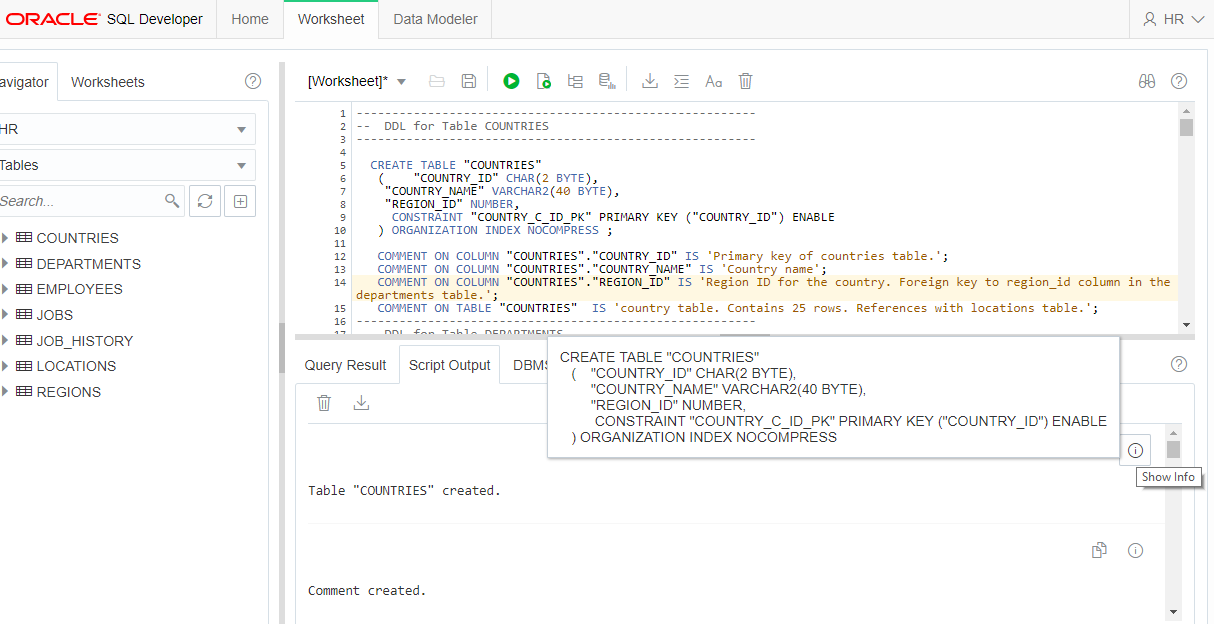The height and width of the screenshot is (624, 1214).
Task: Download the script output
Action: [x=362, y=402]
